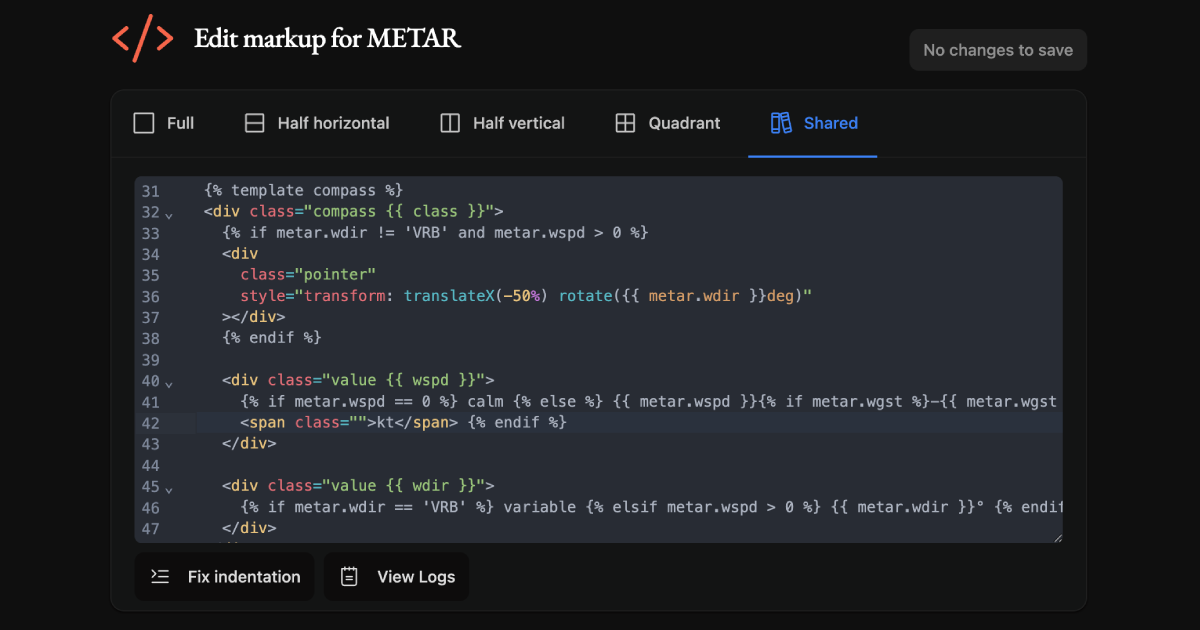Collapse the code fold at line 40
1200x630 pixels.
coord(169,384)
